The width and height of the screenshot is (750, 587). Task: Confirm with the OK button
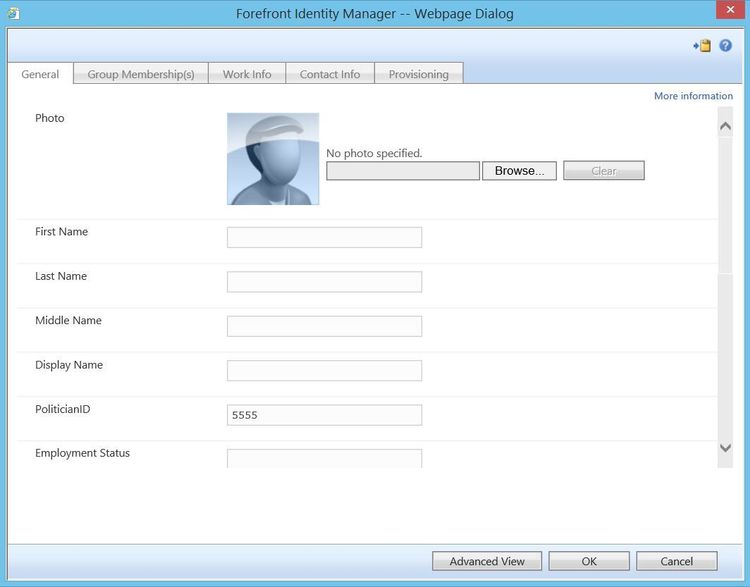589,561
